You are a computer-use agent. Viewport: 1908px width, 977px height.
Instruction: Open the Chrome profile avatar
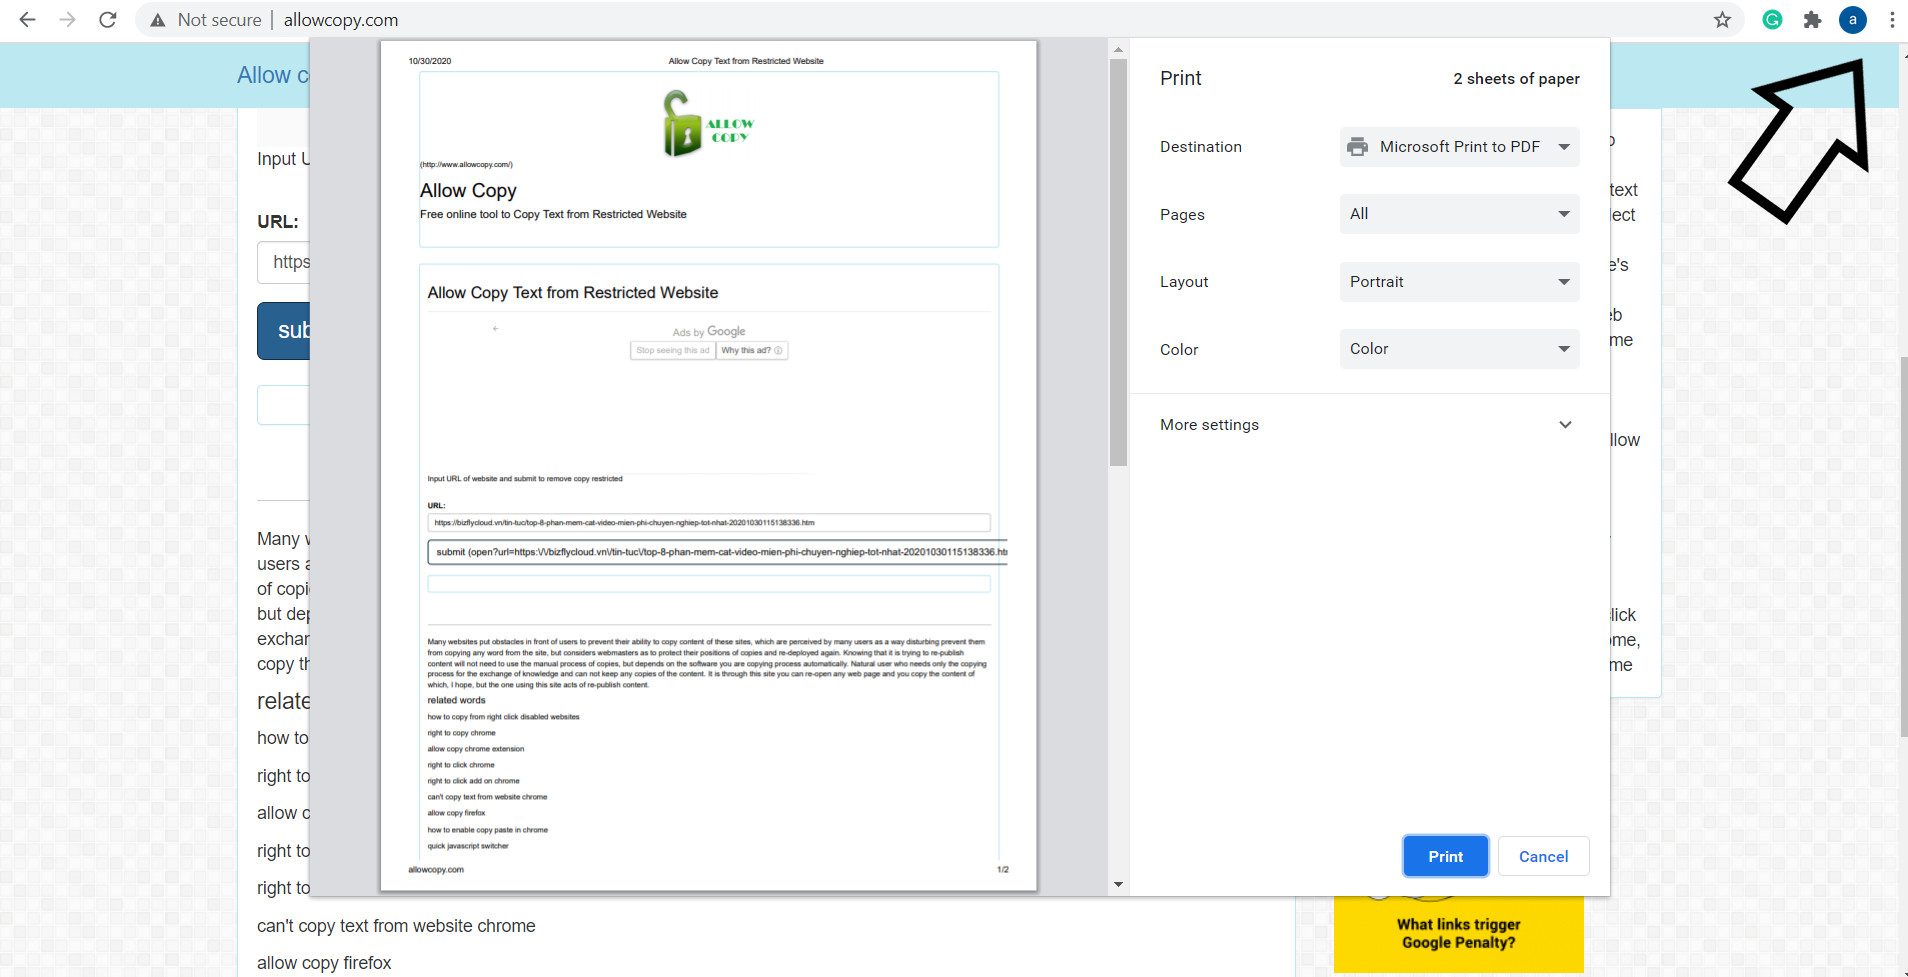pyautogui.click(x=1852, y=20)
